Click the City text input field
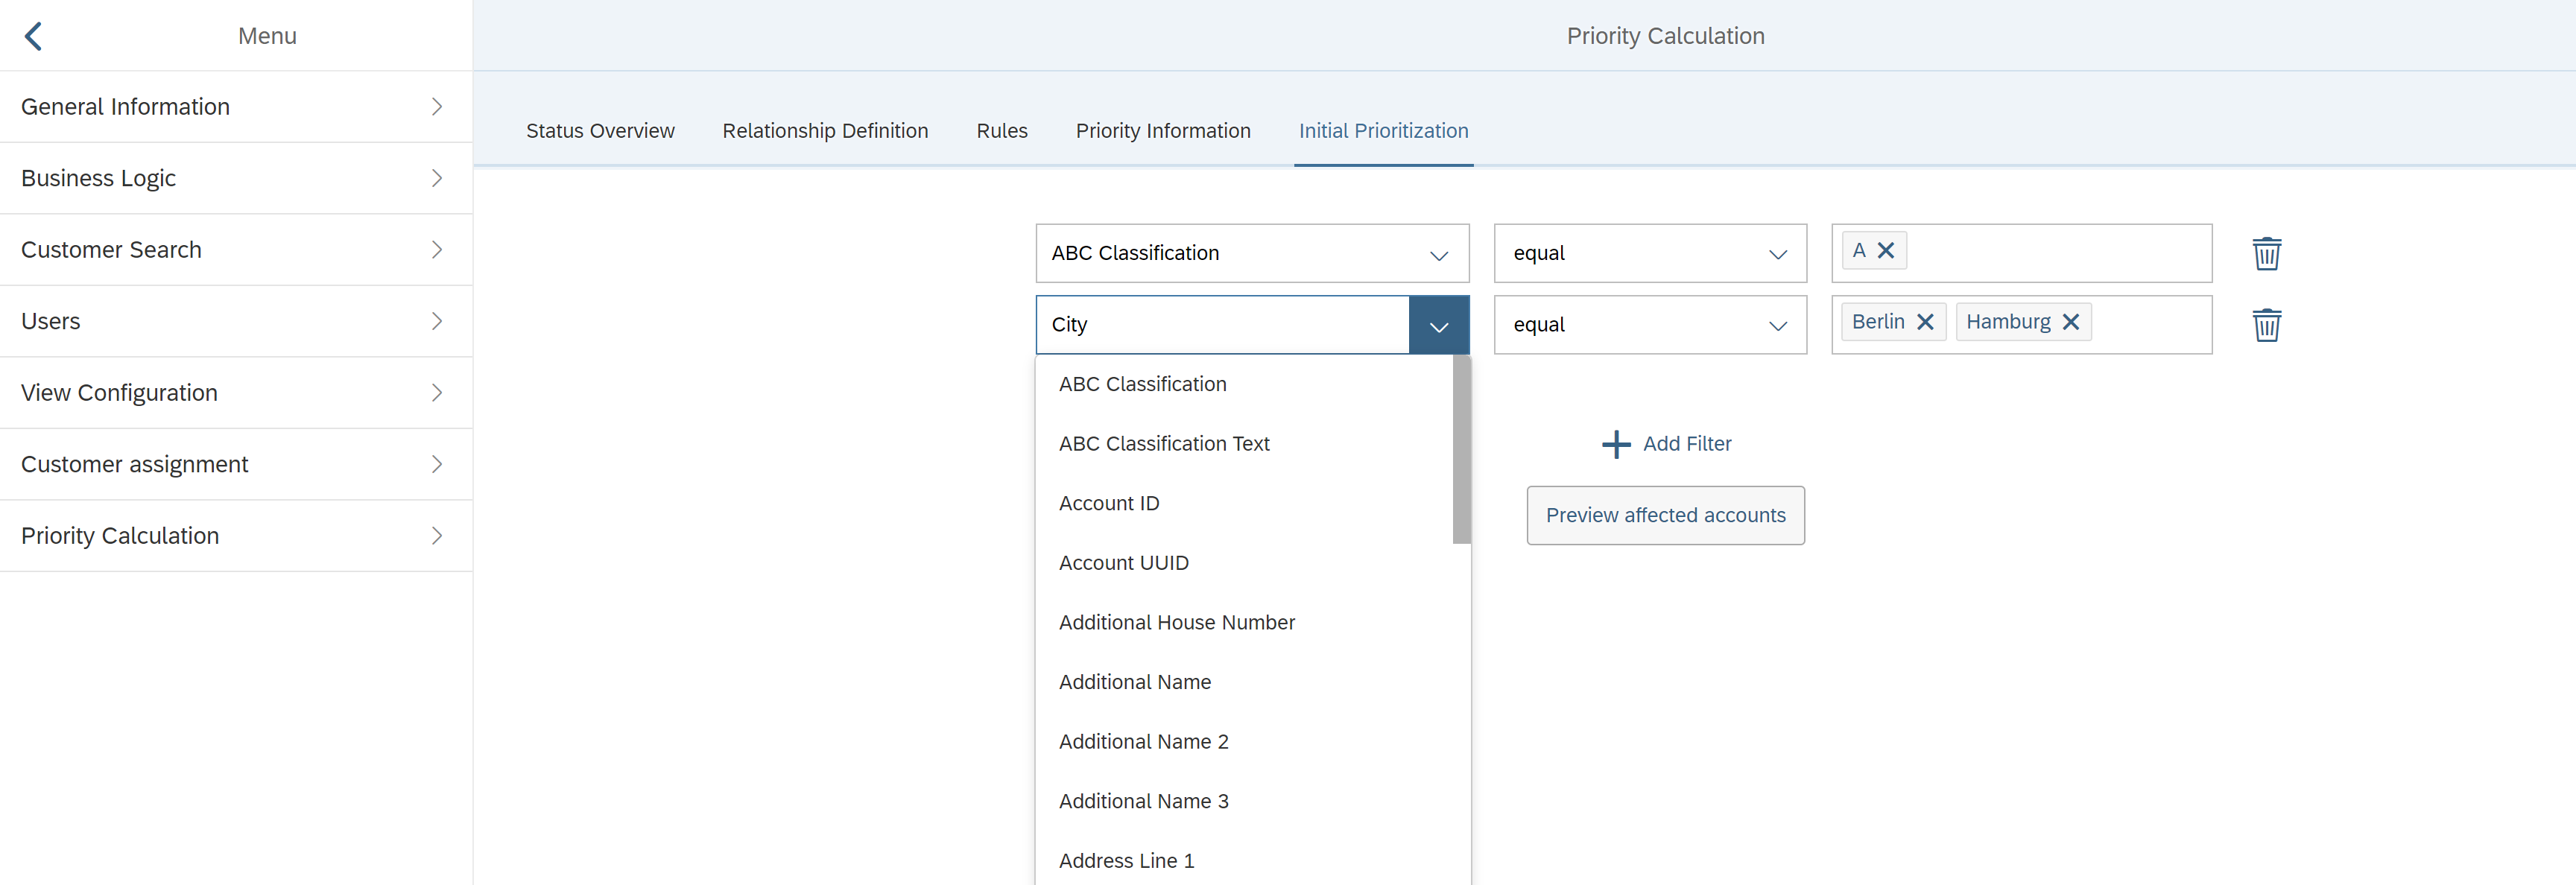 [x=1222, y=325]
